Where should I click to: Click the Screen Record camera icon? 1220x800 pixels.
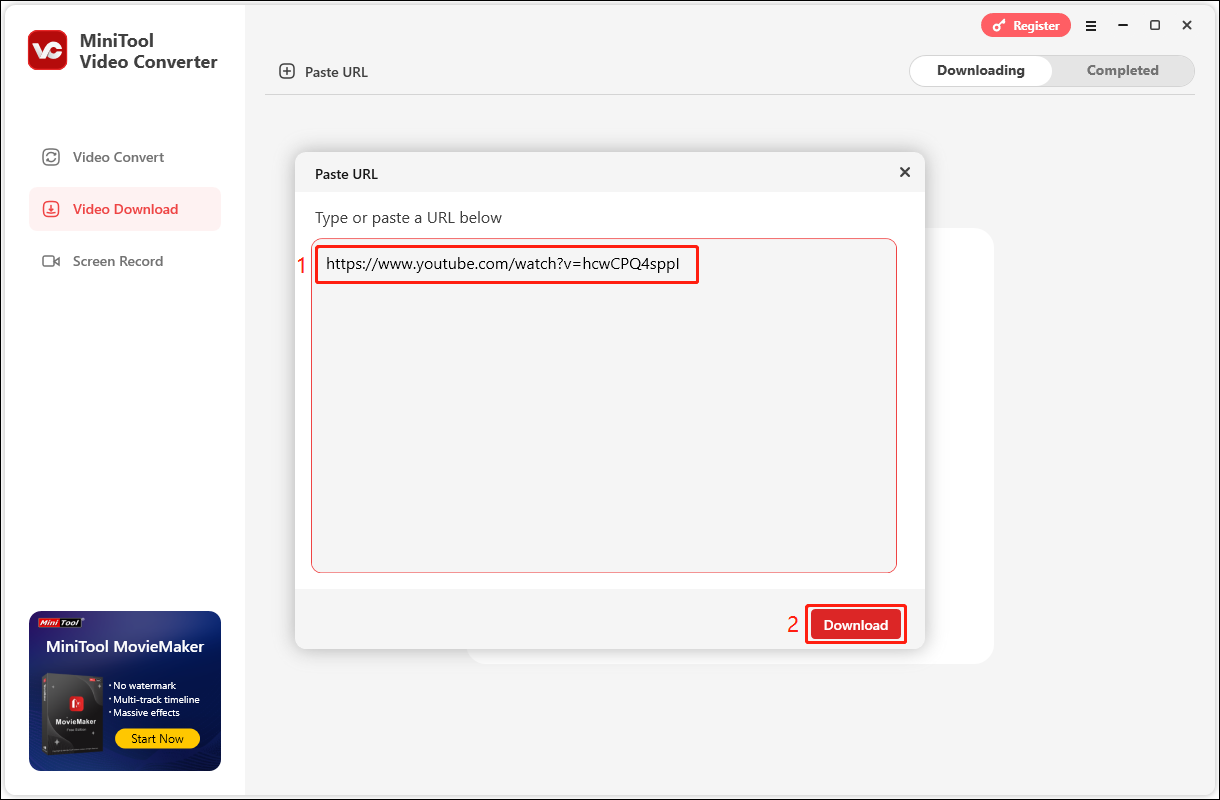pos(51,261)
